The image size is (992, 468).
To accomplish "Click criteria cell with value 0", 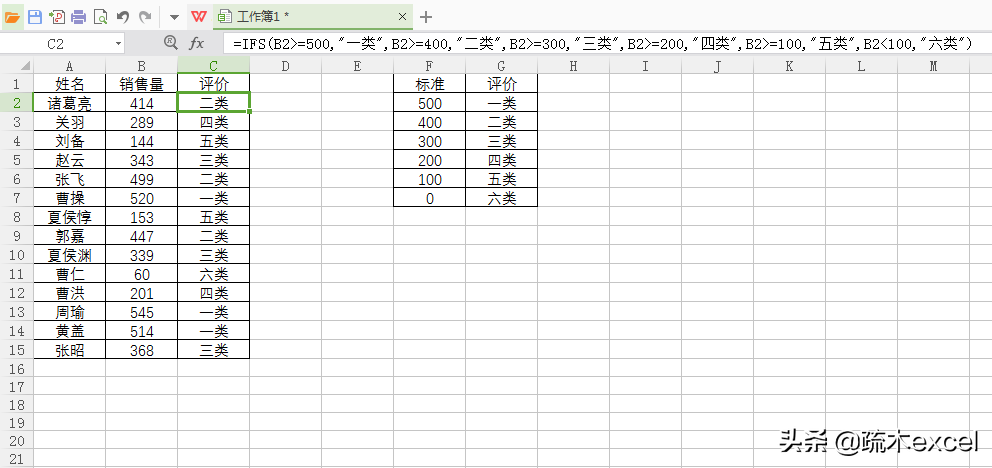I will tap(430, 198).
